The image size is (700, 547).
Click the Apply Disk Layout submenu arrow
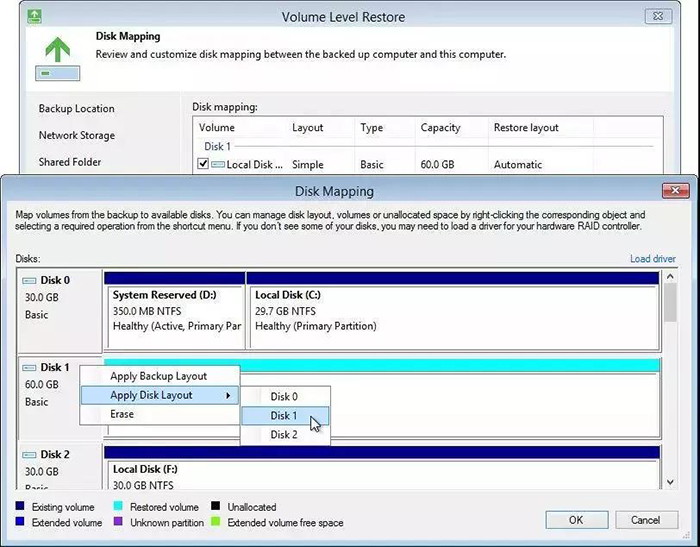tap(228, 396)
